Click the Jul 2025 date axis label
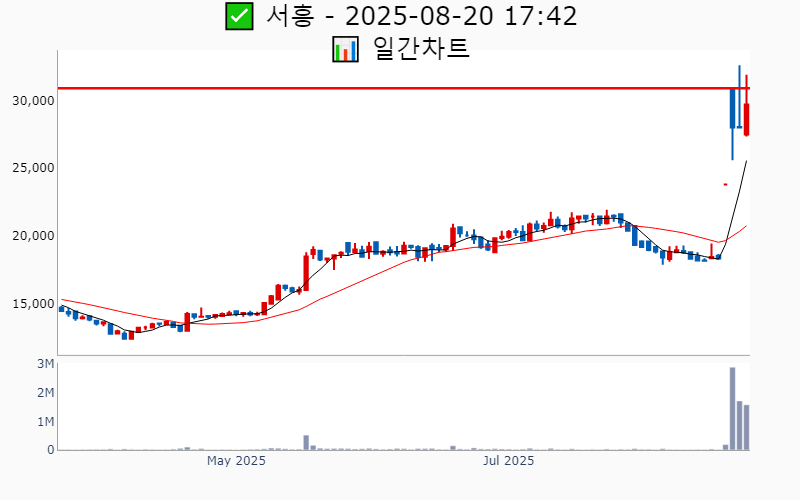This screenshot has height=500, width=800. (508, 461)
